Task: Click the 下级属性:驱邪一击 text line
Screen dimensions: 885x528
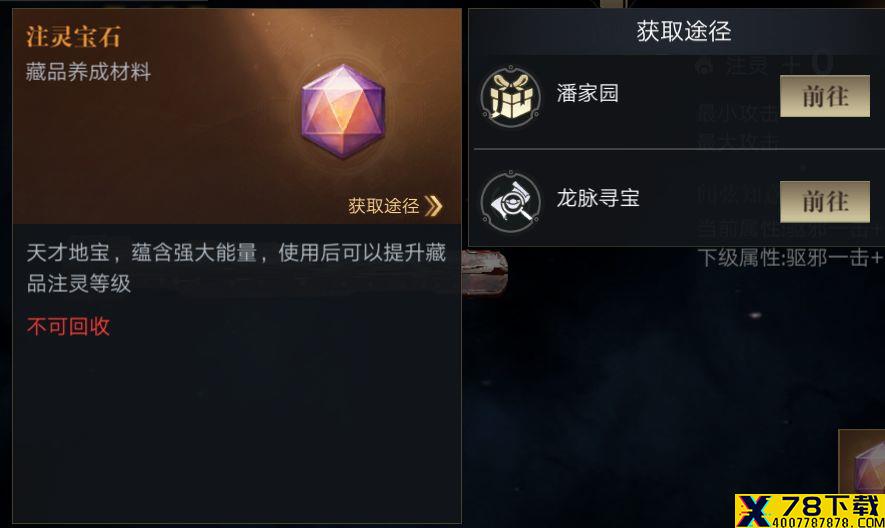Action: (790, 258)
